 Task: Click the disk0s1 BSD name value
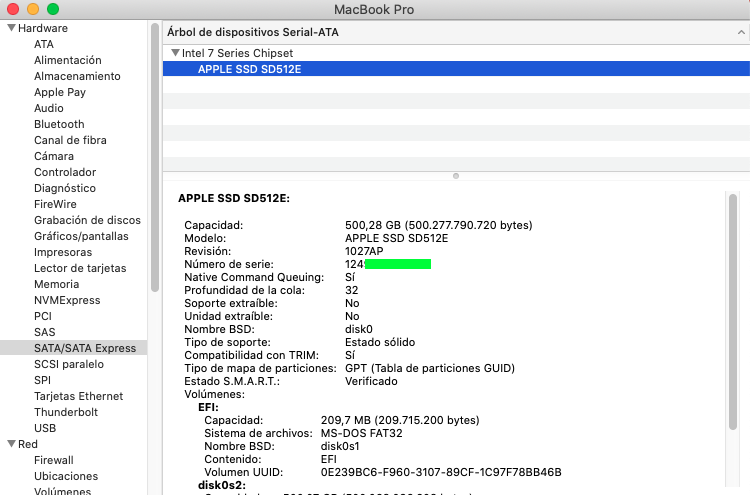(340, 446)
